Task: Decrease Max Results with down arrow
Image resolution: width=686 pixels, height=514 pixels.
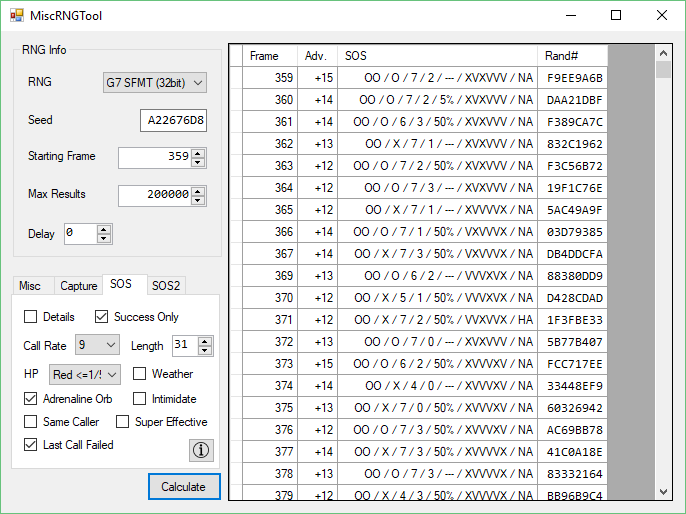Action: pyautogui.click(x=198, y=200)
